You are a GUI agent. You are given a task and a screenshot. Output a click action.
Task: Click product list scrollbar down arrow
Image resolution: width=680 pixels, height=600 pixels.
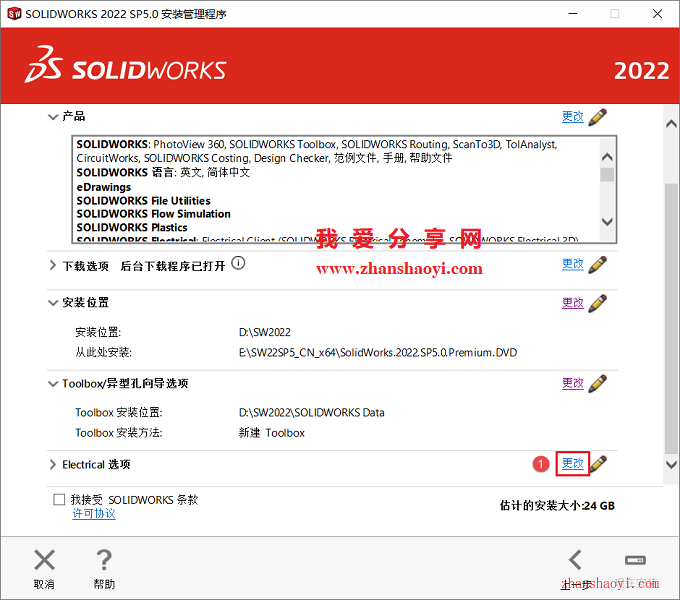pyautogui.click(x=608, y=222)
